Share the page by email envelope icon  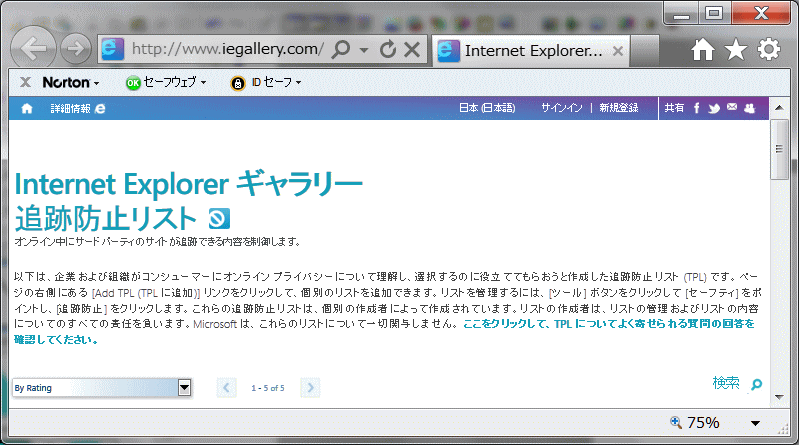click(x=732, y=107)
